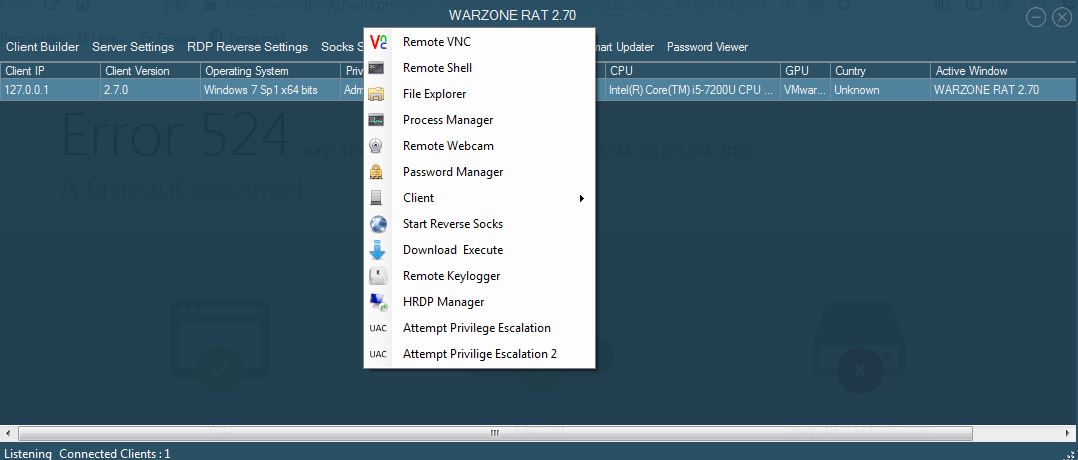Sort by the Client IP column header
This screenshot has height=460, width=1078.
point(50,71)
